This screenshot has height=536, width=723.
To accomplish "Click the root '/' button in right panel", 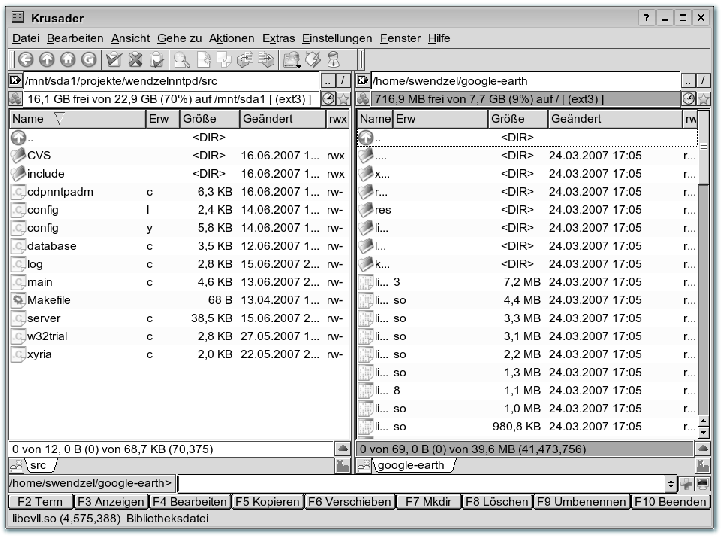I will pyautogui.click(x=704, y=80).
